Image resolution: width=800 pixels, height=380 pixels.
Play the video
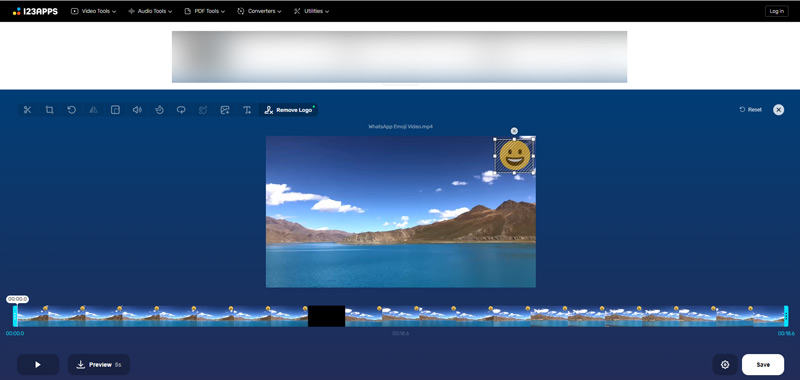(38, 365)
